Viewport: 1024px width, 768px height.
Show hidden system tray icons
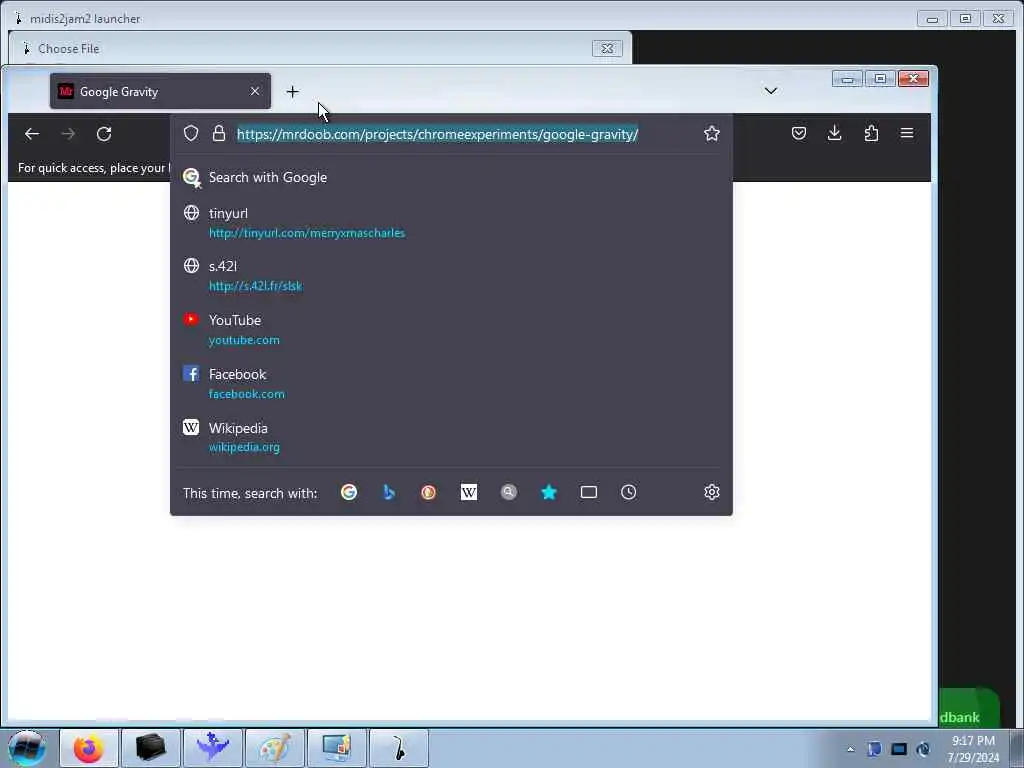pyautogui.click(x=850, y=750)
